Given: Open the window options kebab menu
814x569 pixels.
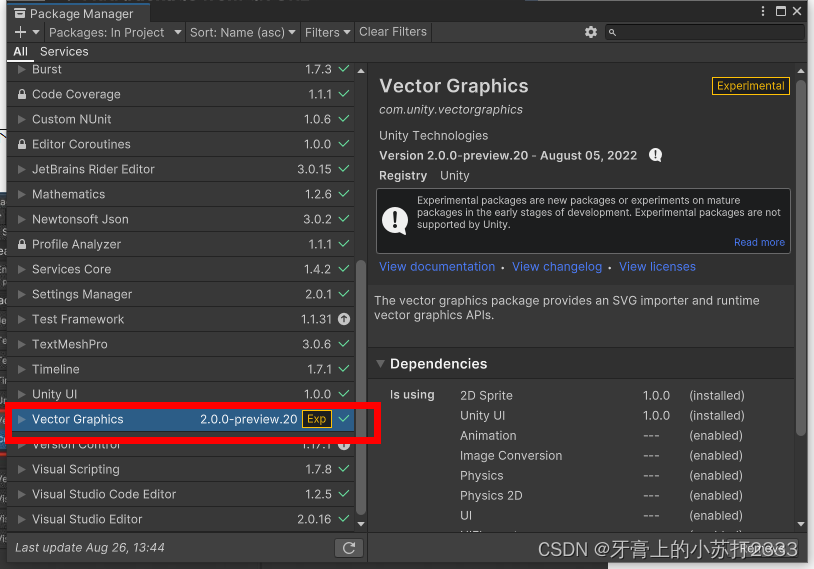Looking at the screenshot, I should click(x=763, y=11).
